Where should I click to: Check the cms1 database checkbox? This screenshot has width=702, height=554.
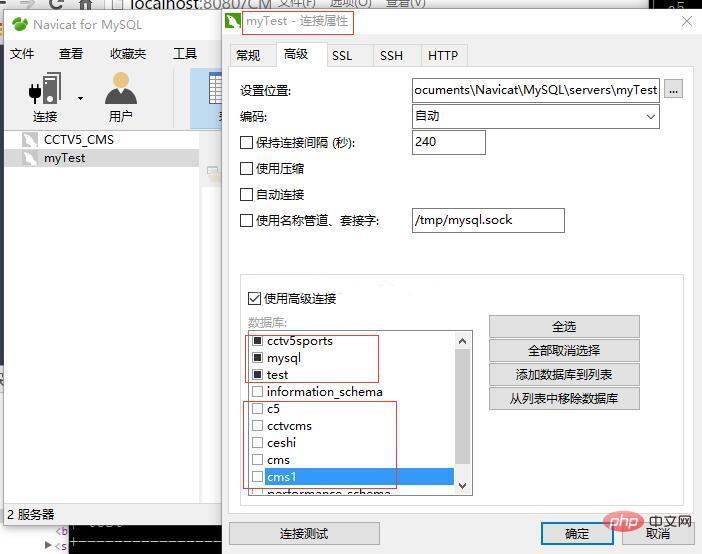point(257,477)
